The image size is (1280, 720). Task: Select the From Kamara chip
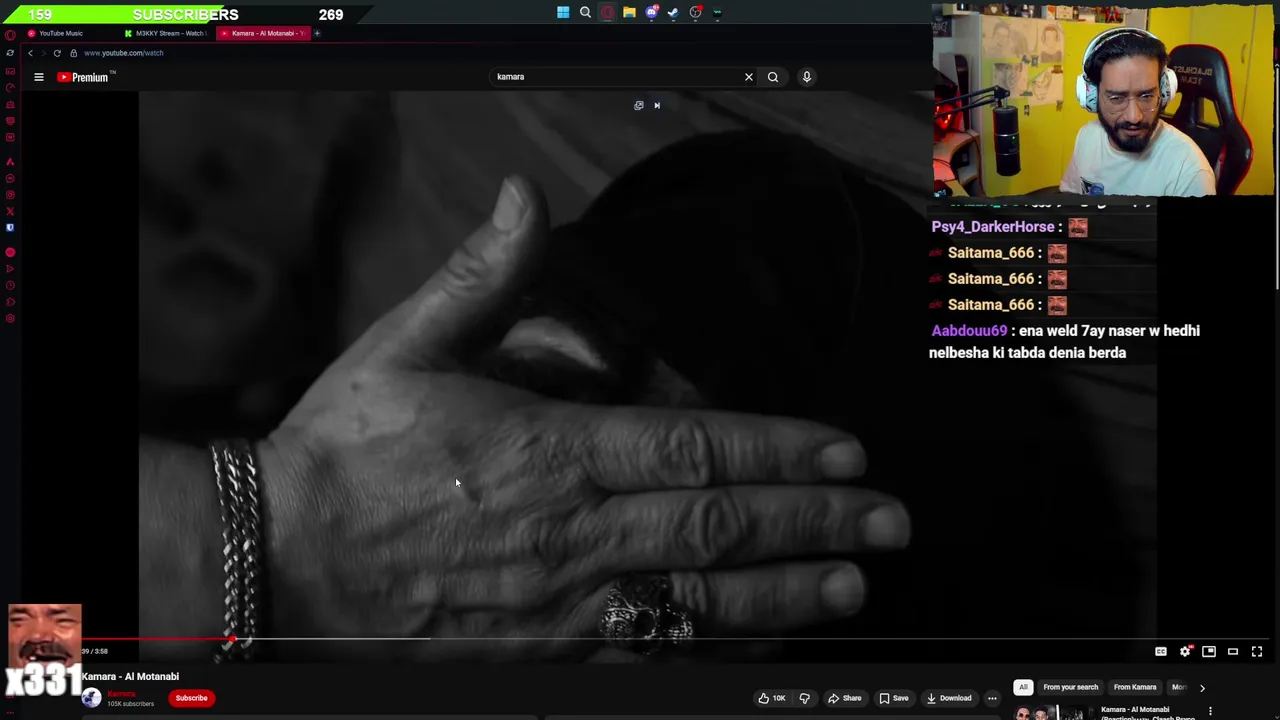tap(1135, 687)
